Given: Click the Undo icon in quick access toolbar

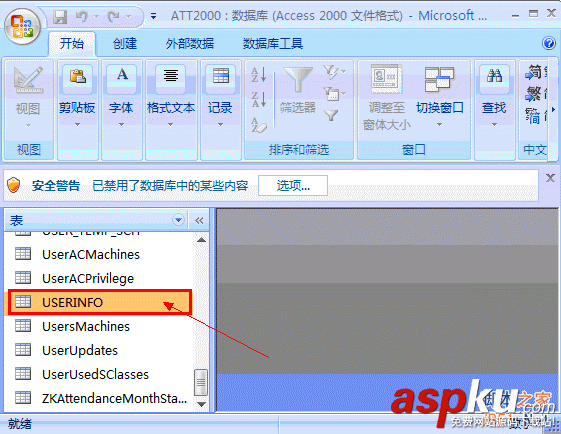Looking at the screenshot, I should (x=82, y=16).
